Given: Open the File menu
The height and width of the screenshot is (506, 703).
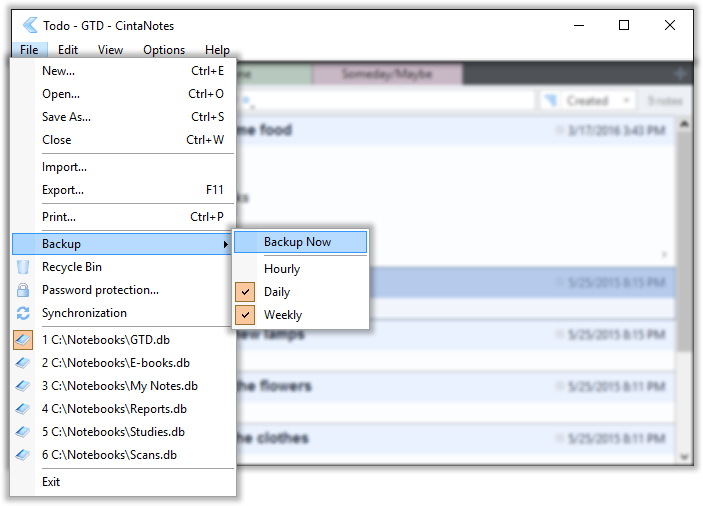Looking at the screenshot, I should (29, 50).
